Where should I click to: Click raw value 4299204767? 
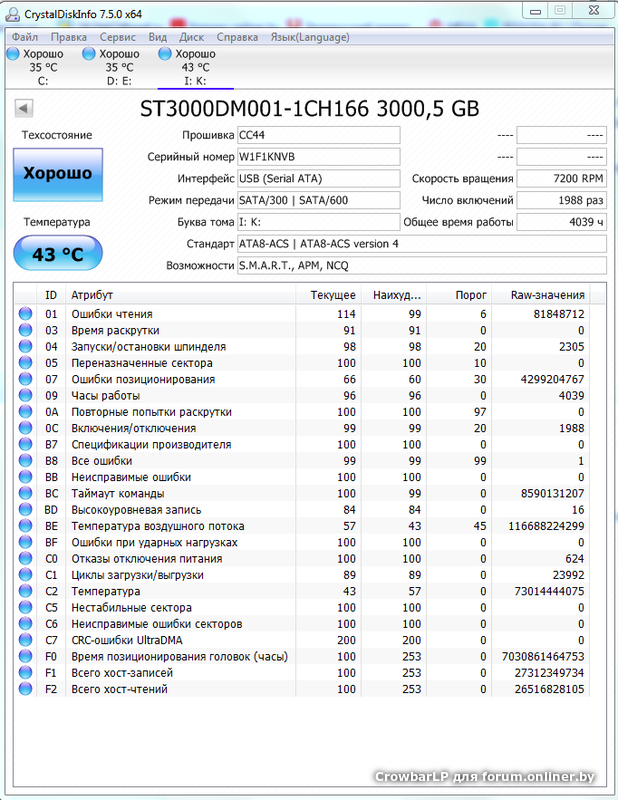pyautogui.click(x=553, y=379)
